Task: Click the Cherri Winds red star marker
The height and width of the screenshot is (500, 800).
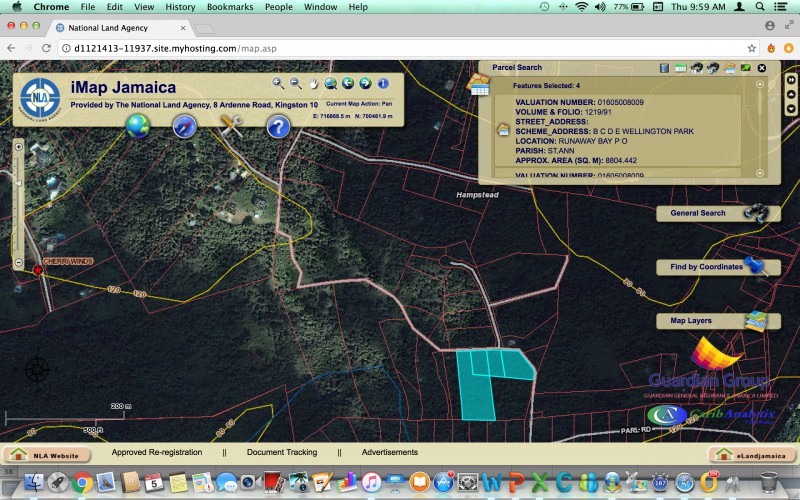Action: pyautogui.click(x=38, y=270)
